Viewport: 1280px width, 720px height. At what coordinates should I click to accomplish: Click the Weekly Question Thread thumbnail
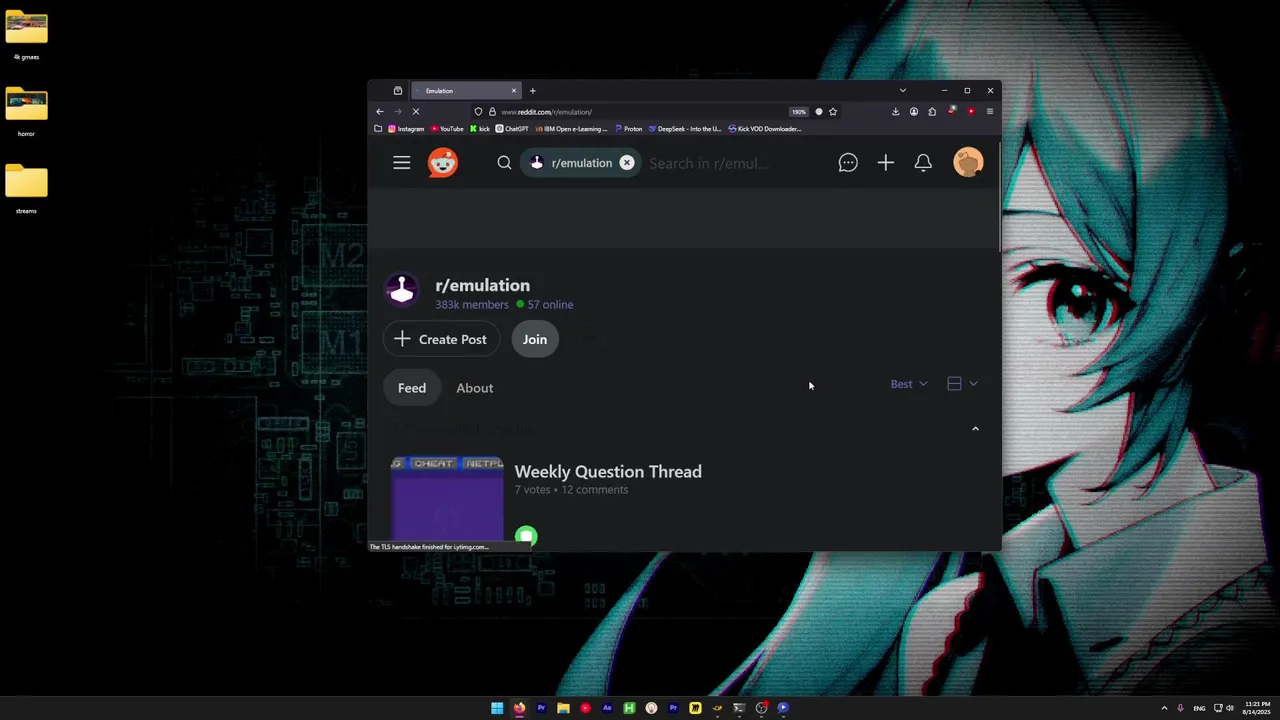pyautogui.click(x=447, y=499)
